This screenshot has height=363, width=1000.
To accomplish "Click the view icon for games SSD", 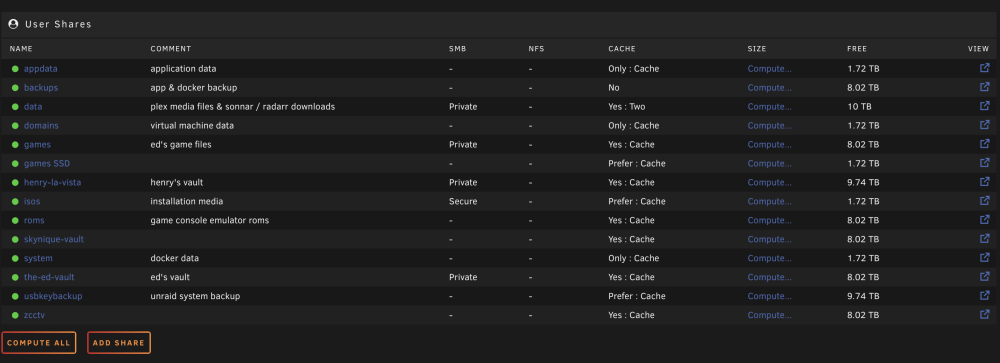I will (x=985, y=163).
